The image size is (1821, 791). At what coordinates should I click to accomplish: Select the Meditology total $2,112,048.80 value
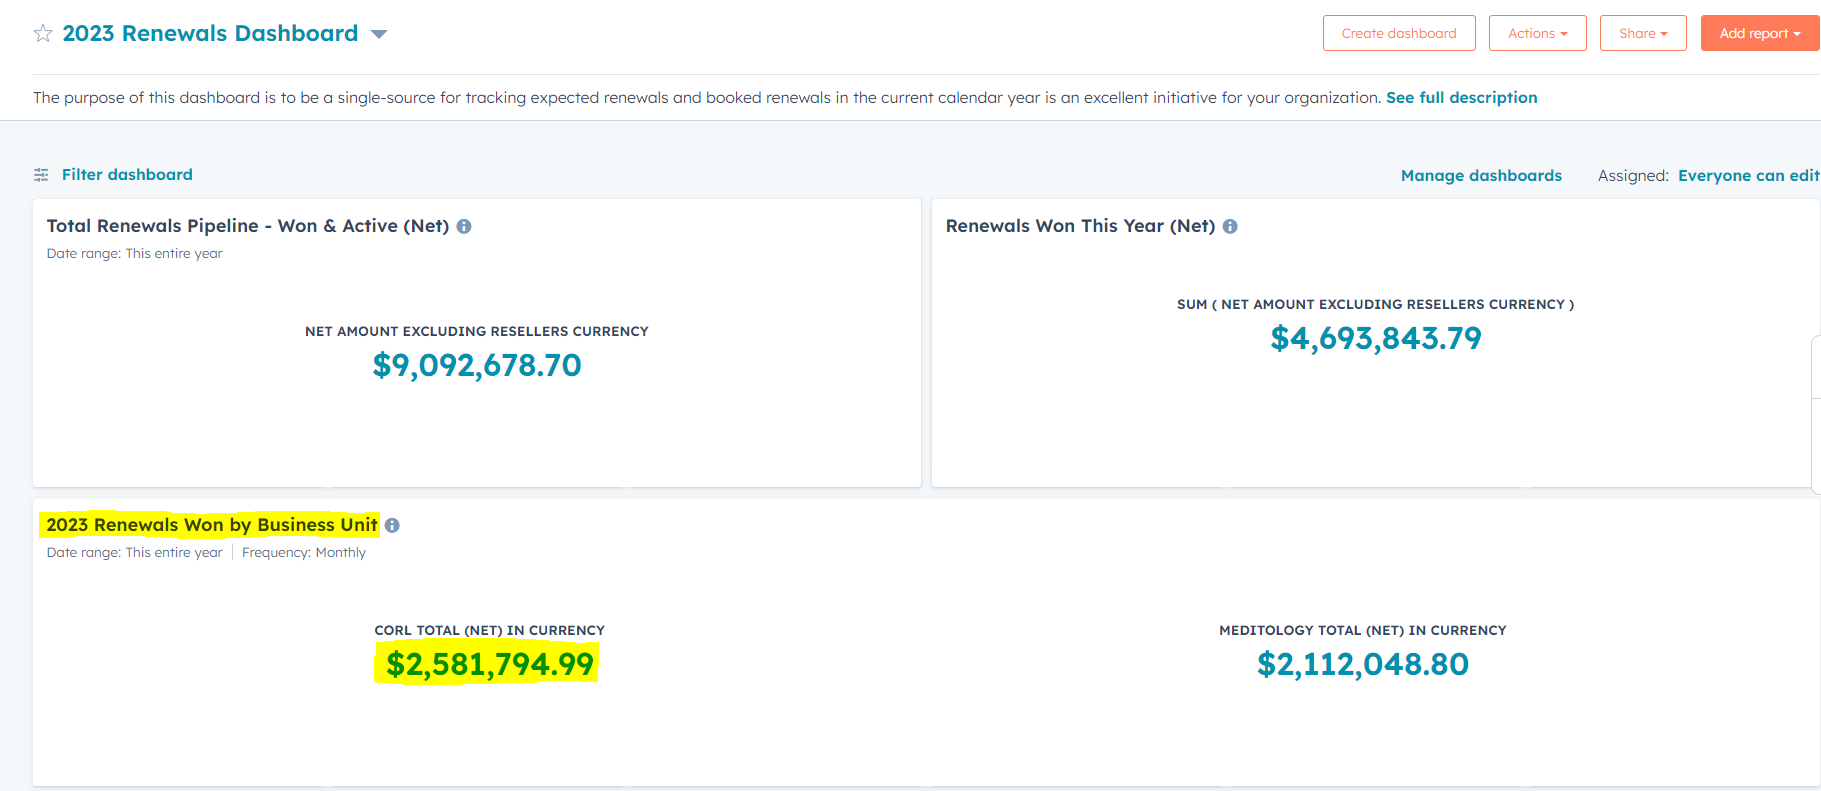pos(1362,664)
